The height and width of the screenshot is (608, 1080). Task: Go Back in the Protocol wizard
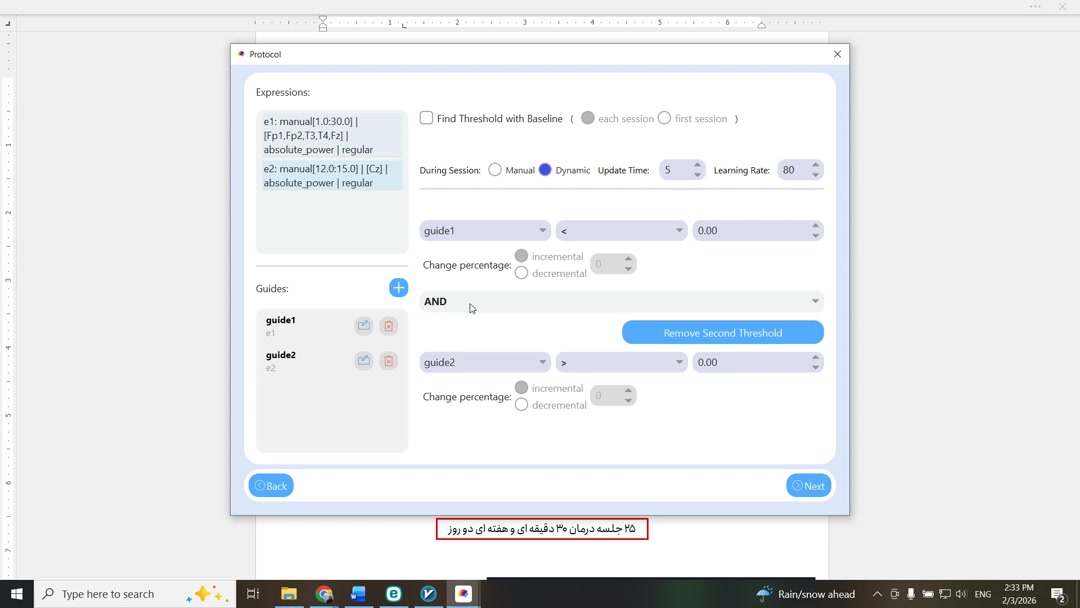(271, 485)
